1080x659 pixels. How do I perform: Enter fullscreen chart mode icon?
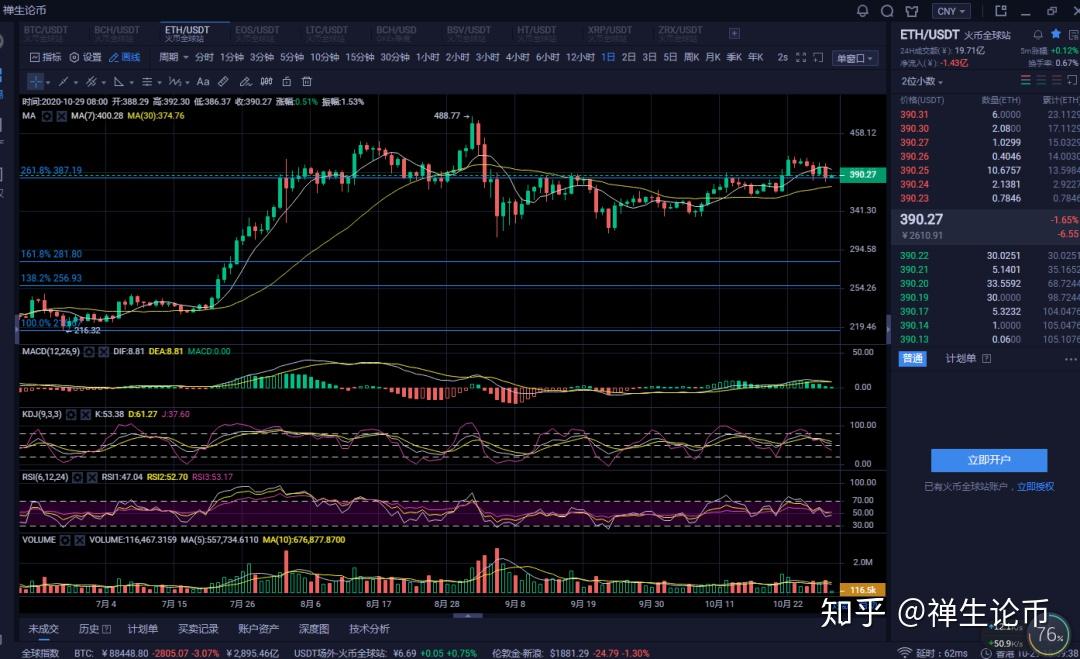tap(800, 58)
